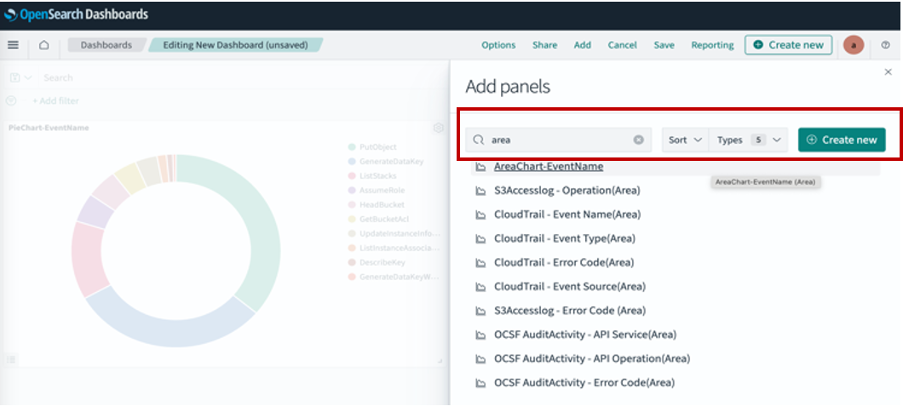Click the area icon beside OCSF AuditActivity - Error Code(Area)
The height and width of the screenshot is (412, 904).
tap(480, 383)
